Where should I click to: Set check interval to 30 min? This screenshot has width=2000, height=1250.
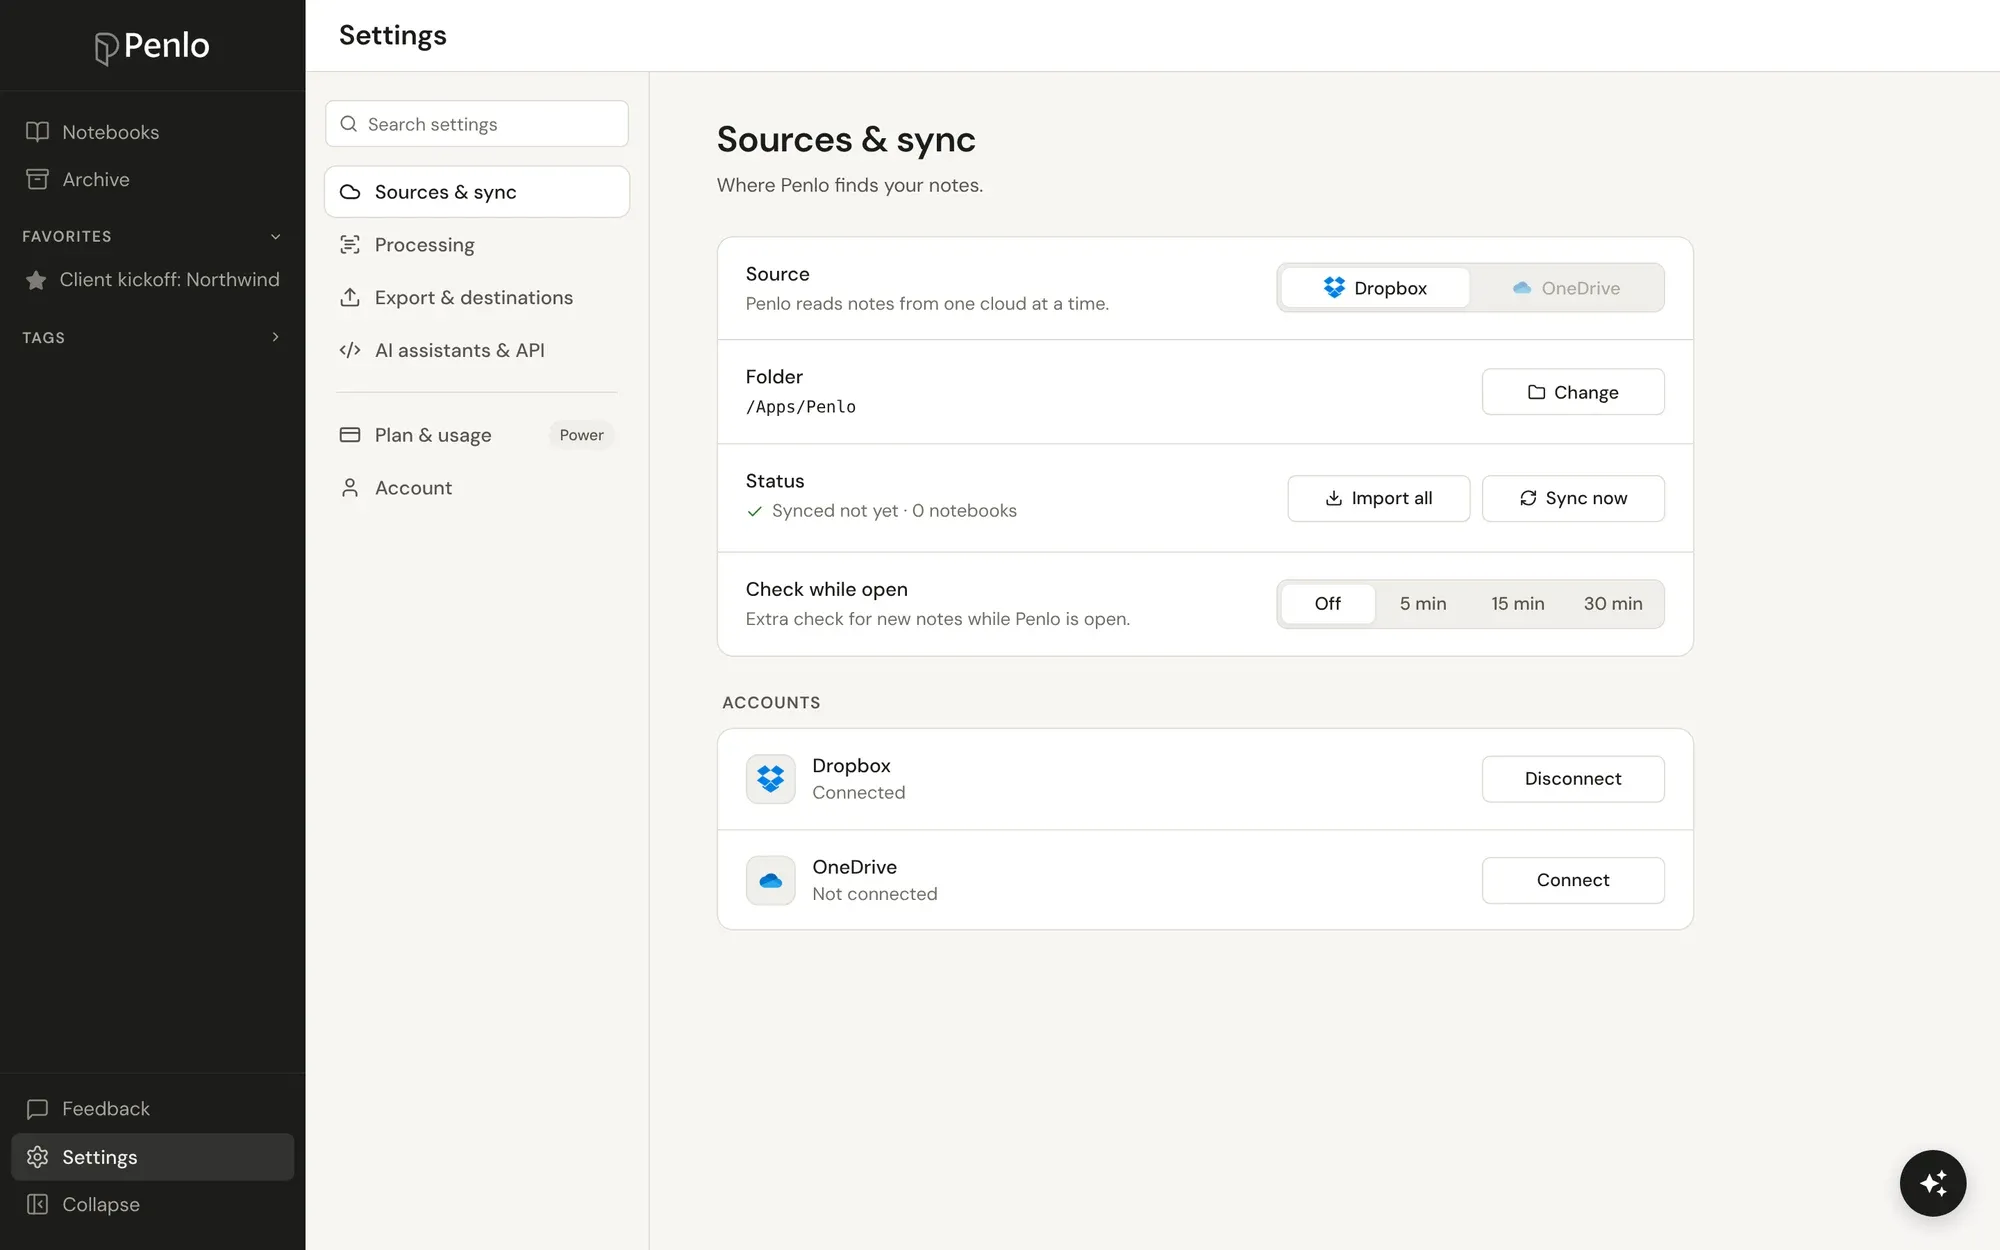click(1613, 604)
